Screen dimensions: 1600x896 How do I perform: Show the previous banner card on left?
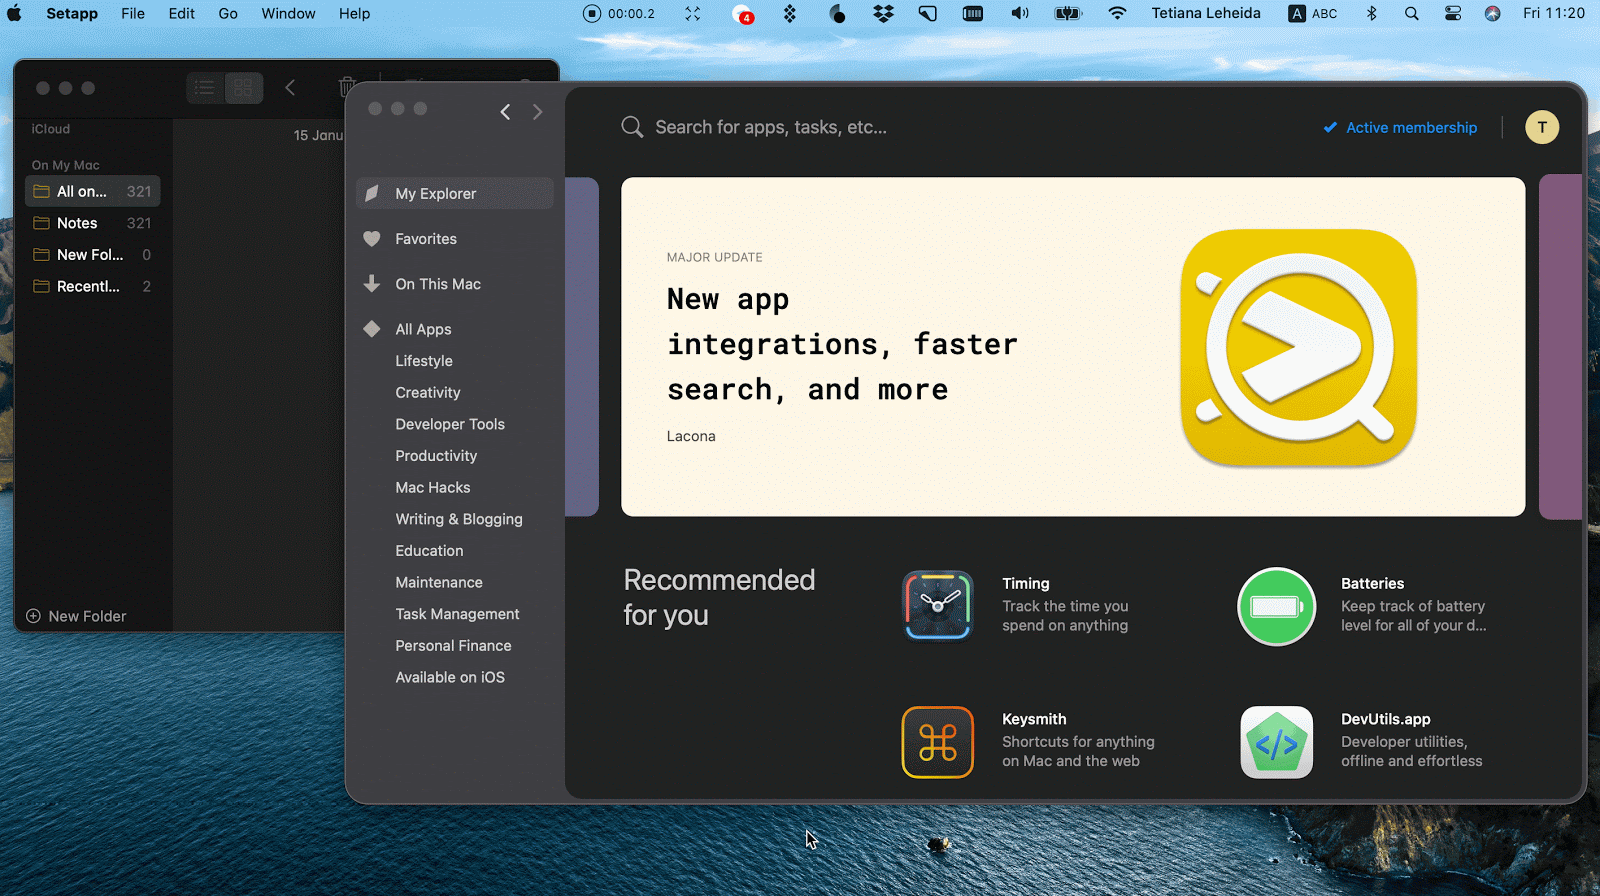tap(582, 347)
